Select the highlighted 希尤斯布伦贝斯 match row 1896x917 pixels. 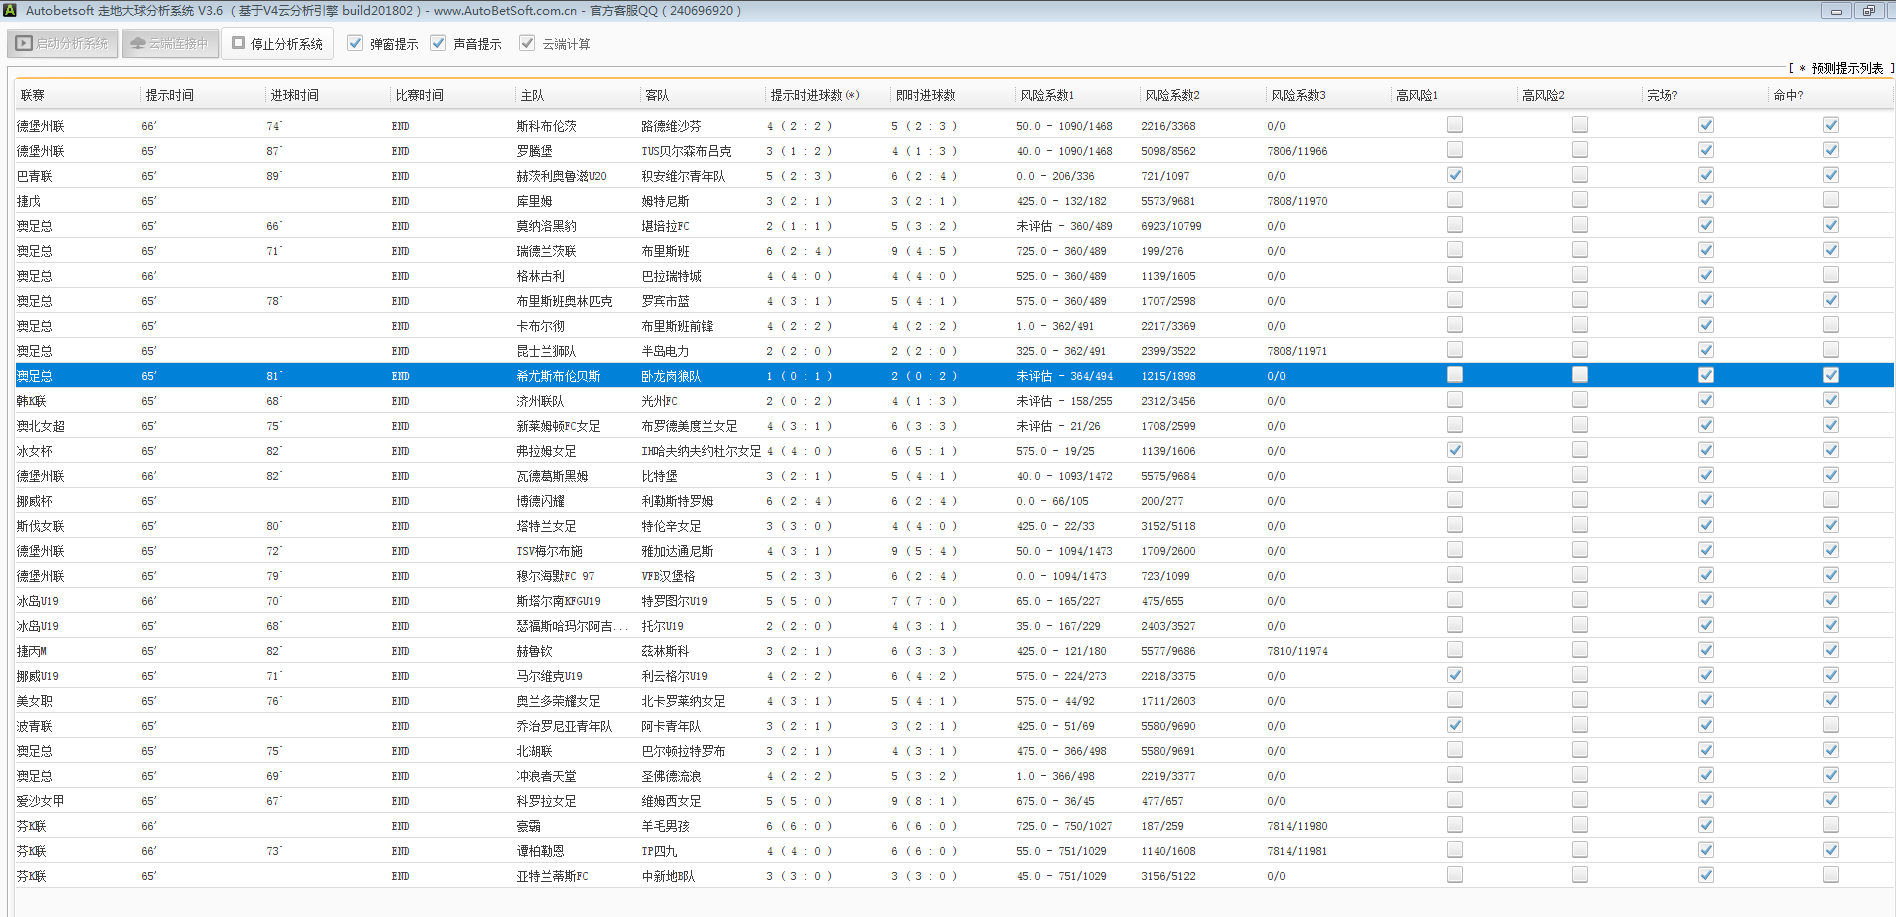tap(558, 376)
